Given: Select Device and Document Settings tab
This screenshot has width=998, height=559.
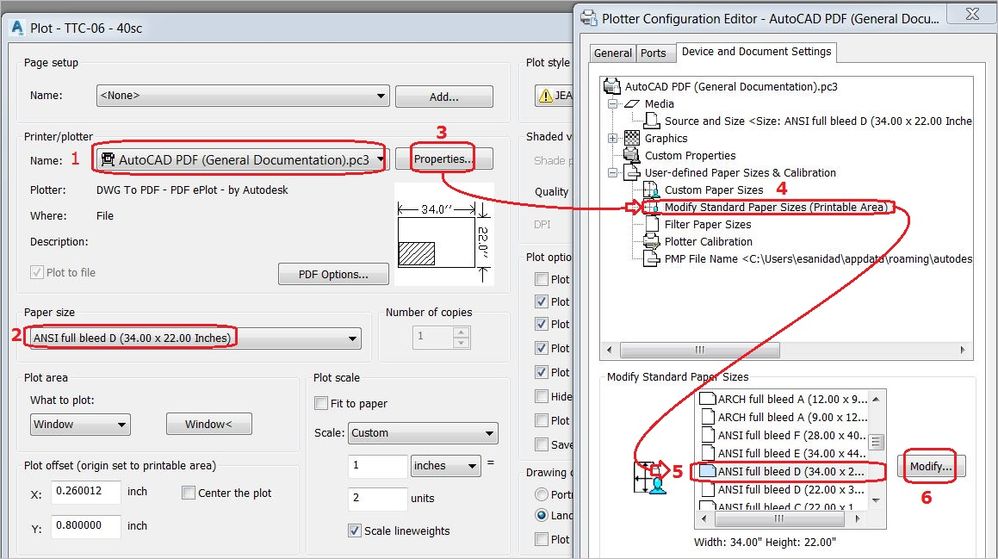Looking at the screenshot, I should [x=756, y=52].
